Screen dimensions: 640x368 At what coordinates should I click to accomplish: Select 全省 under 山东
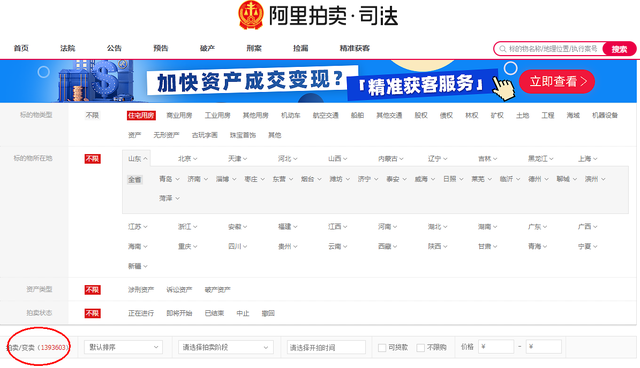(x=135, y=180)
